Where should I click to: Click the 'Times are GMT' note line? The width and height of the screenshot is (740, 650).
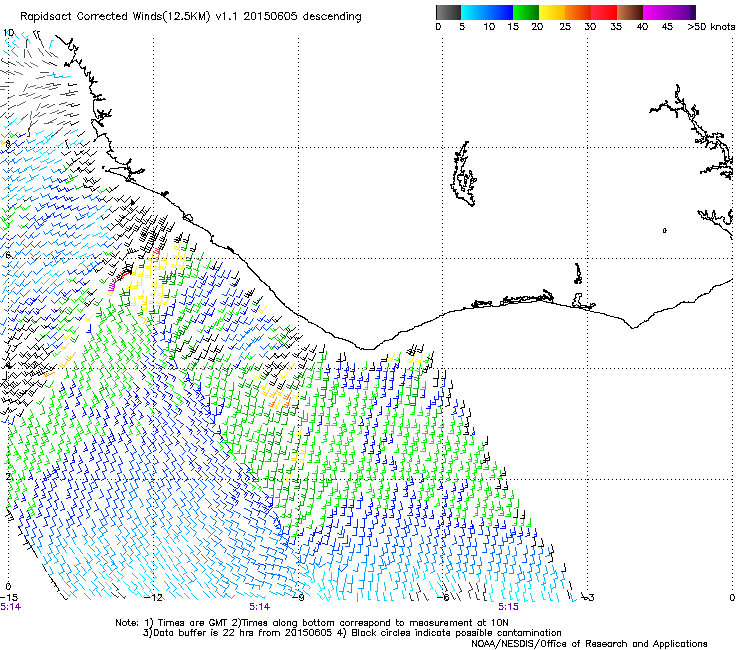(x=312, y=623)
